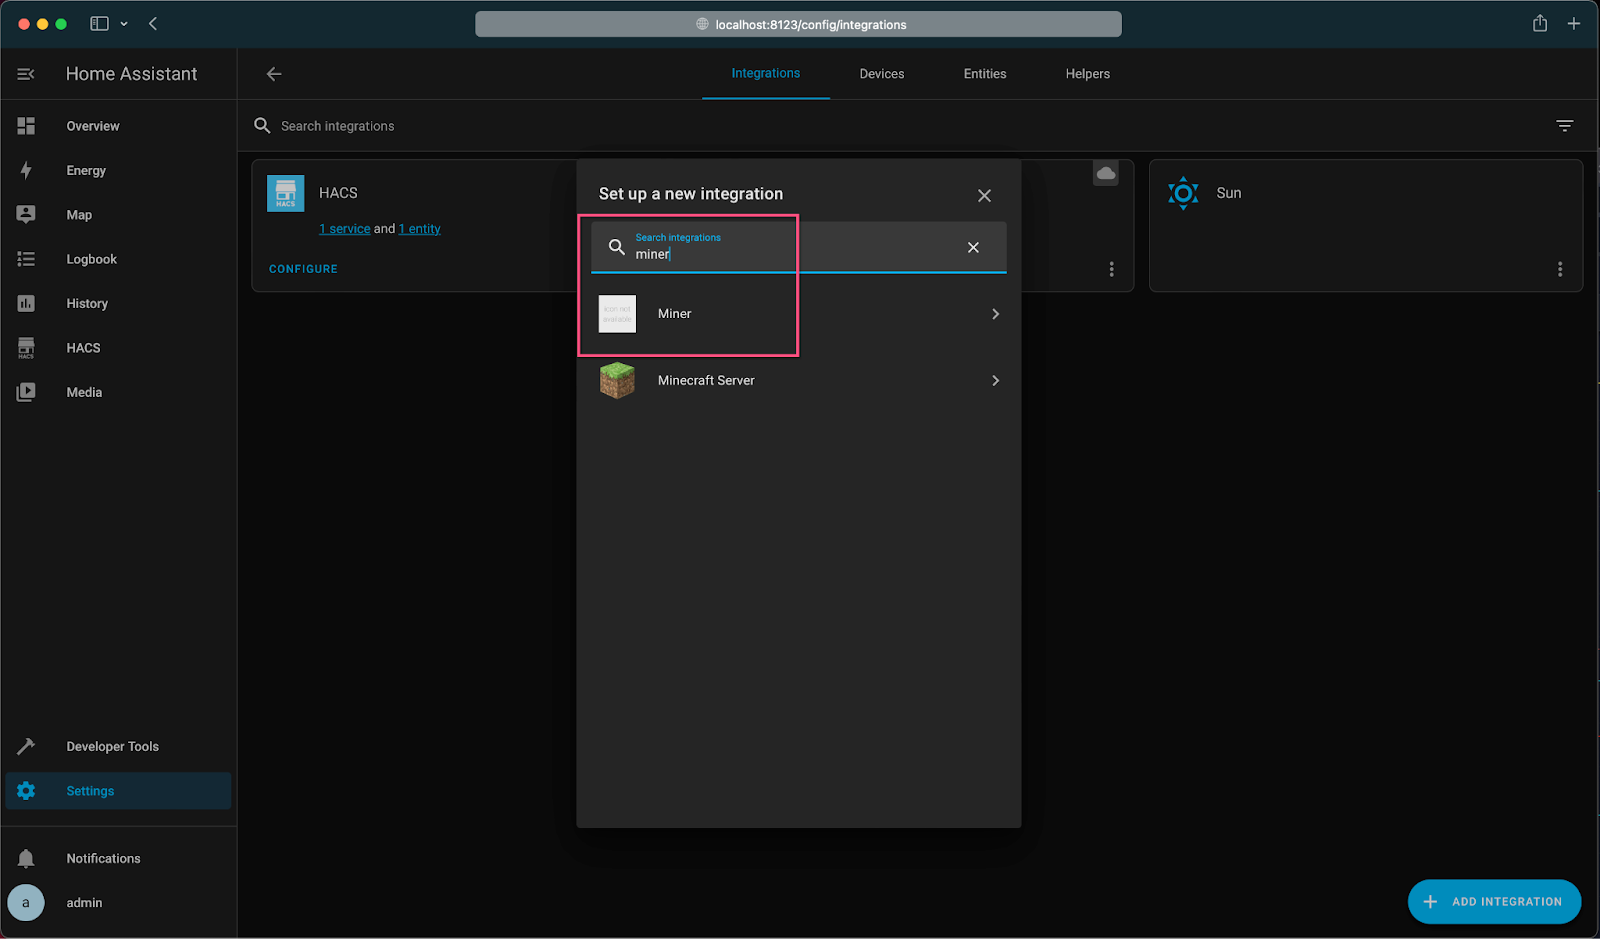Open the HACS 1 entity link

[x=420, y=229]
